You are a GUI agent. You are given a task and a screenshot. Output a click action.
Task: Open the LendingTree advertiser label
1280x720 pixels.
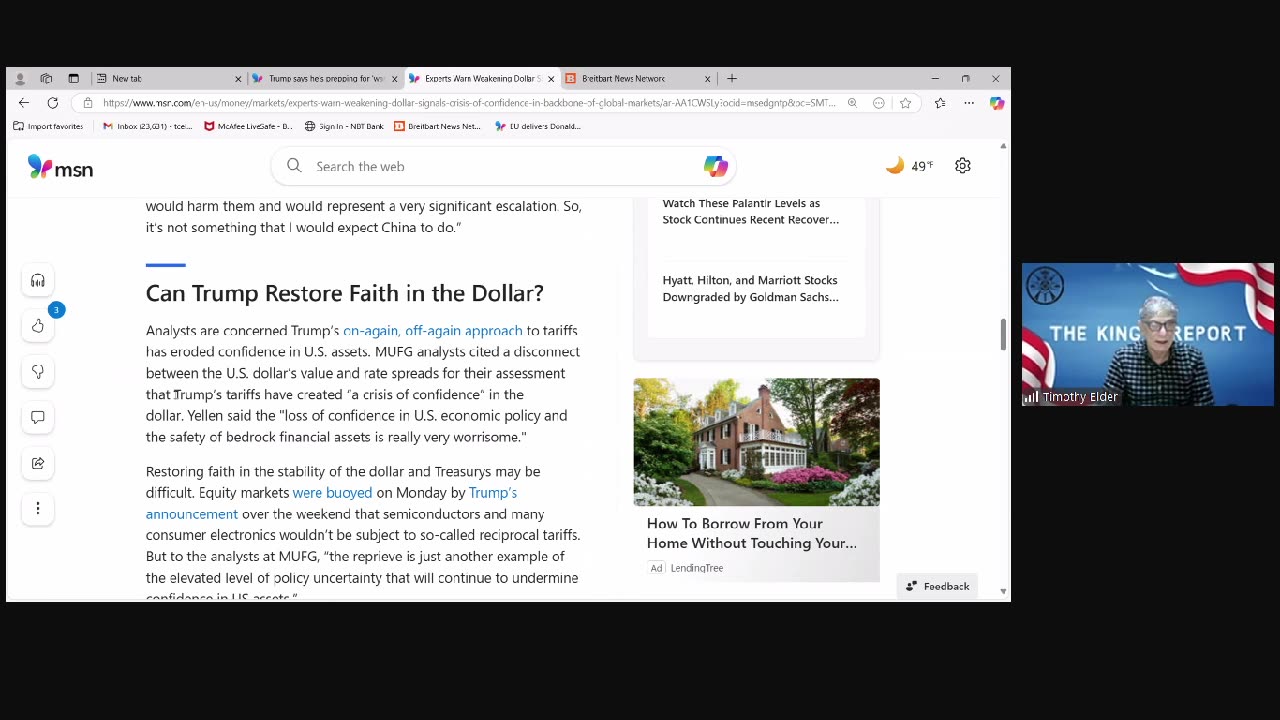click(697, 568)
